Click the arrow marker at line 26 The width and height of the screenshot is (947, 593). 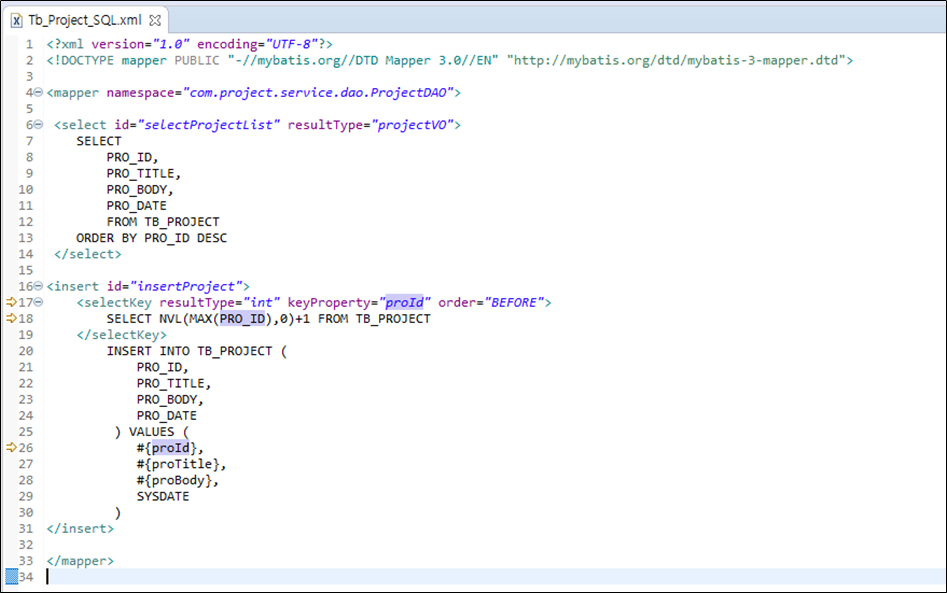coord(11,447)
